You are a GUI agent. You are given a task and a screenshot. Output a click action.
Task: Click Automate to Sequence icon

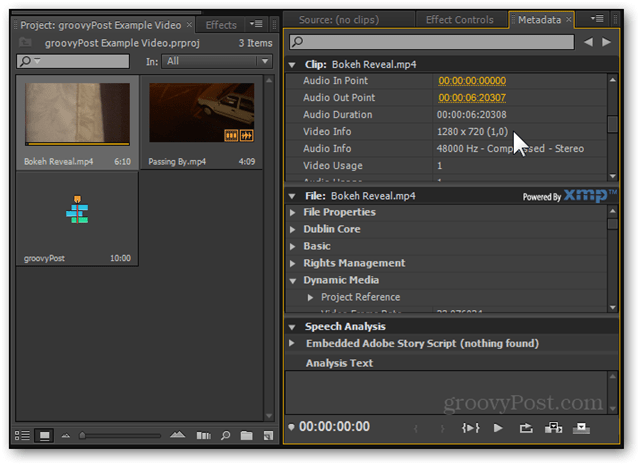pos(204,436)
